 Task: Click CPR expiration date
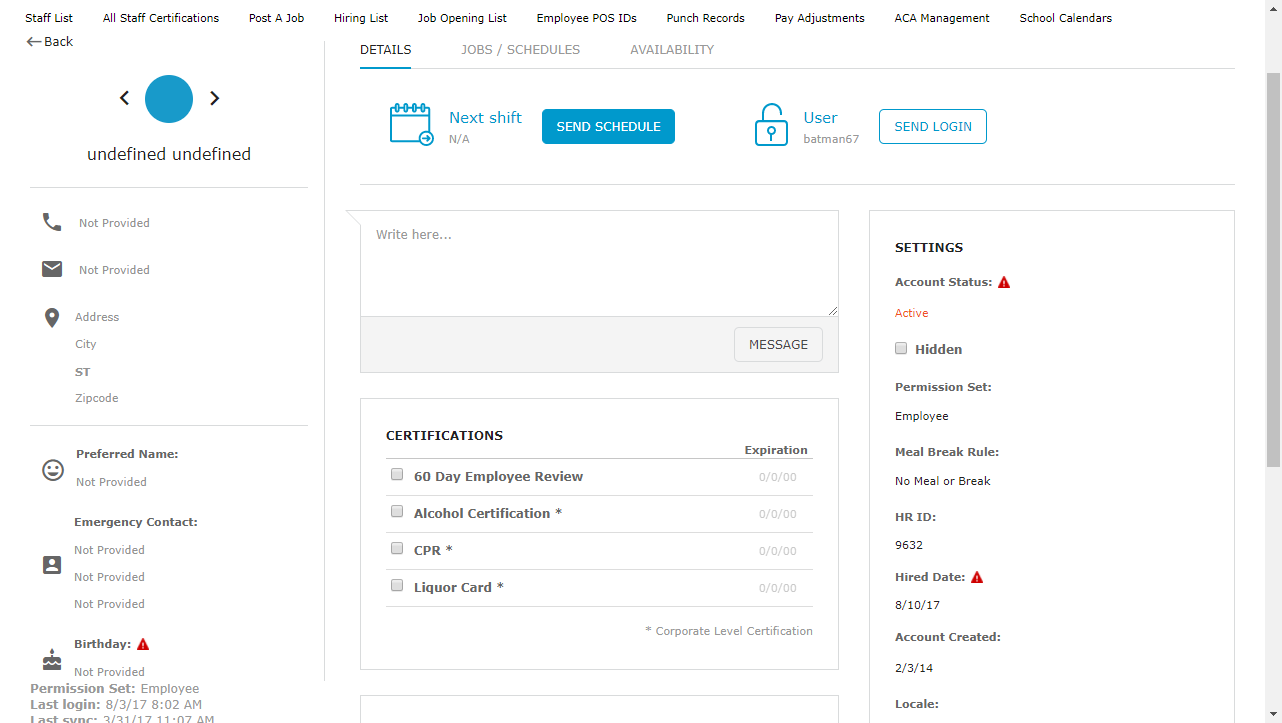[x=777, y=551]
